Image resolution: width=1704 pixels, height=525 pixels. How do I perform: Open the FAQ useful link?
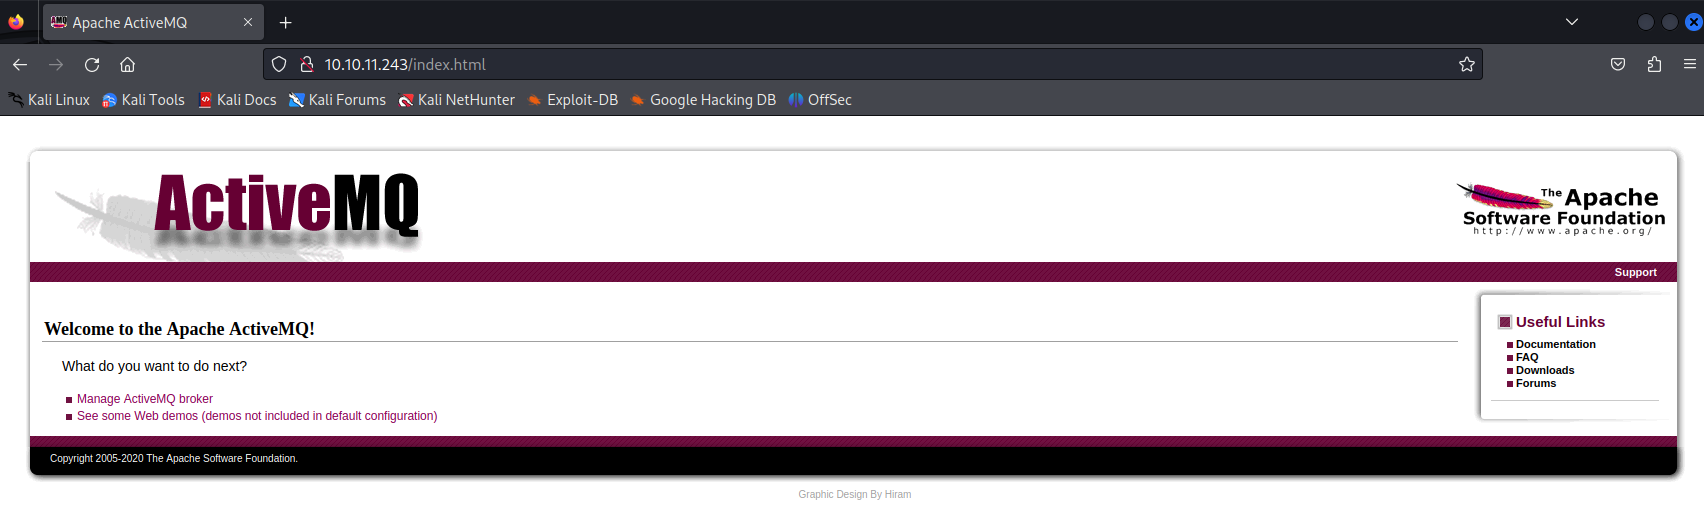(1527, 357)
